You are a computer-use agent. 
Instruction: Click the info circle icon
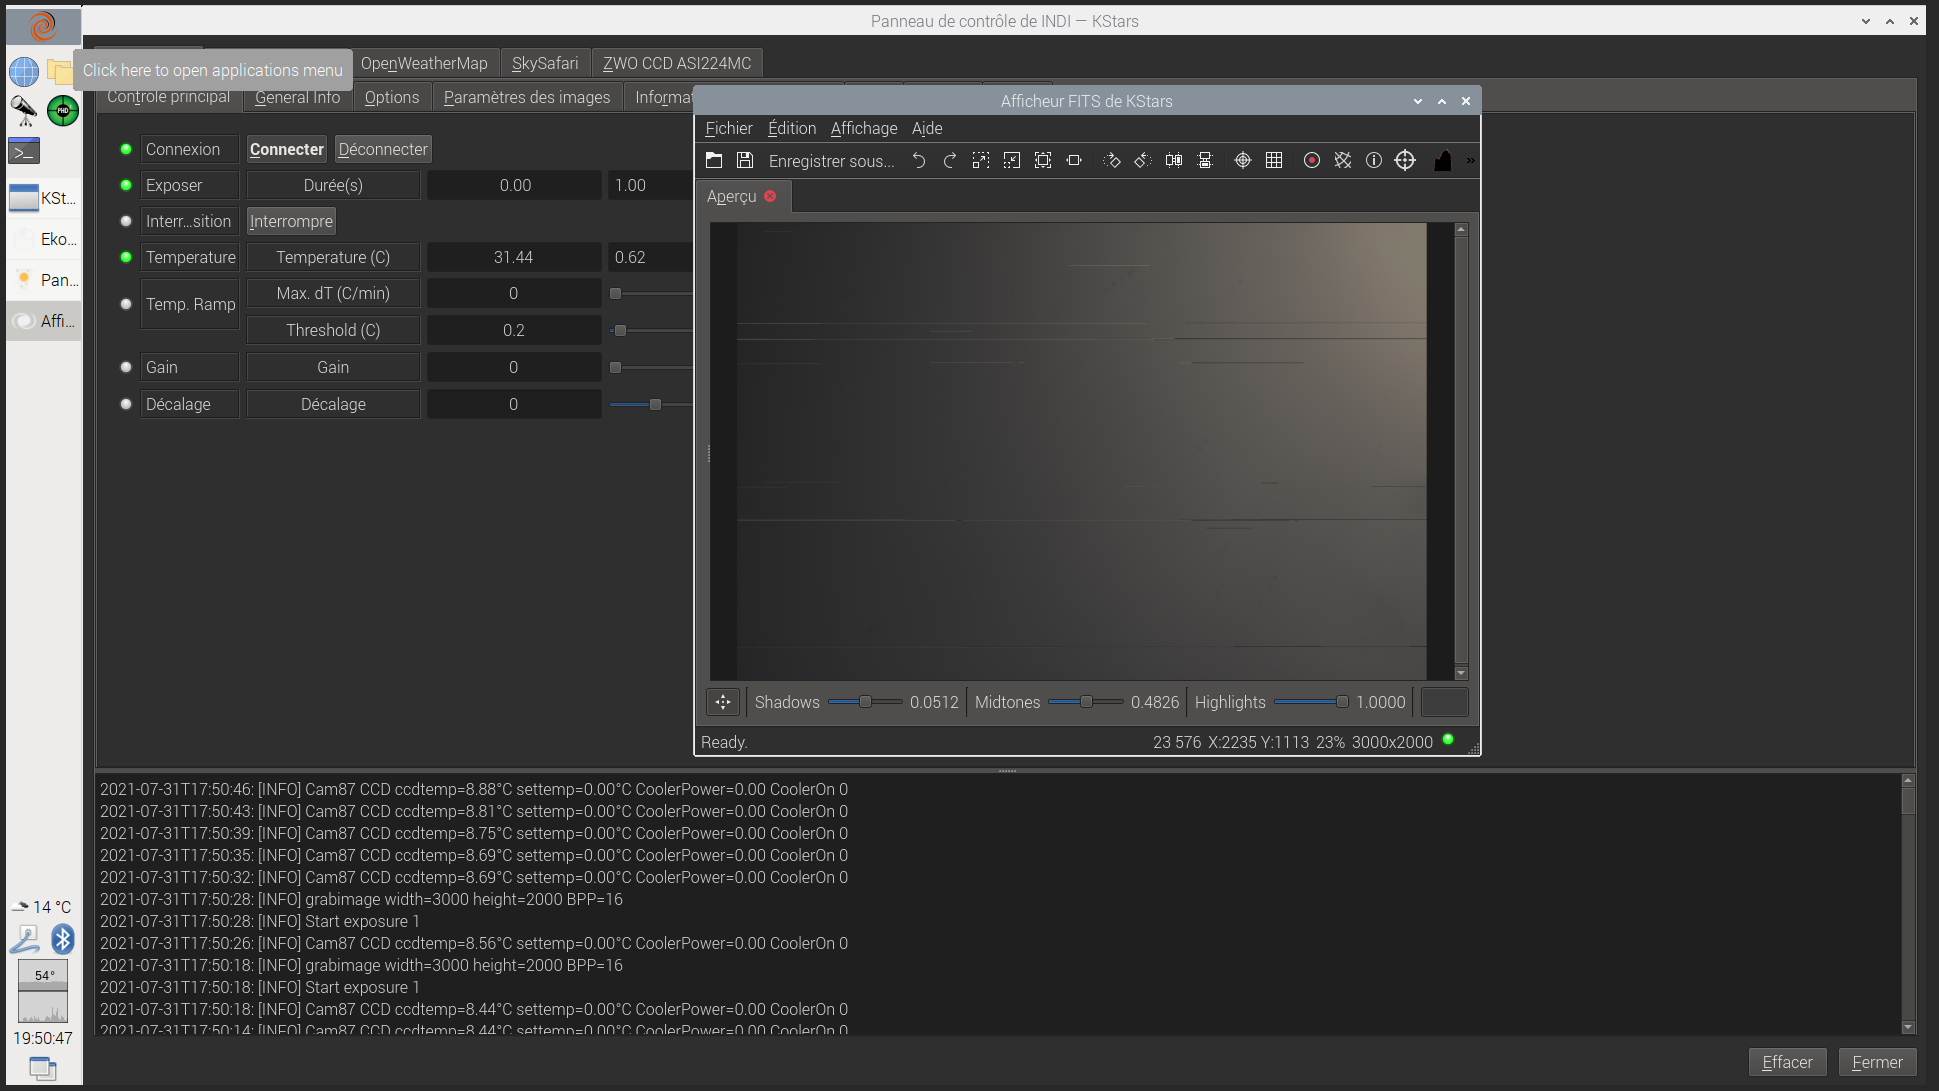[x=1374, y=160]
